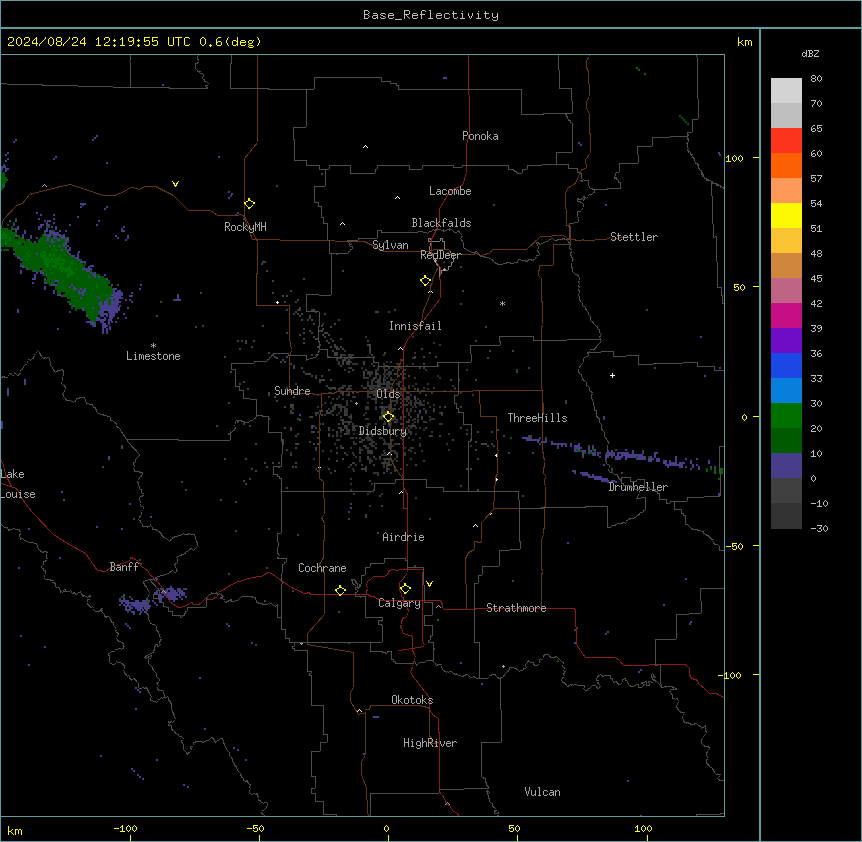Select the pink 45-42 dBZ legend swatch
The width and height of the screenshot is (862, 842).
click(786, 291)
